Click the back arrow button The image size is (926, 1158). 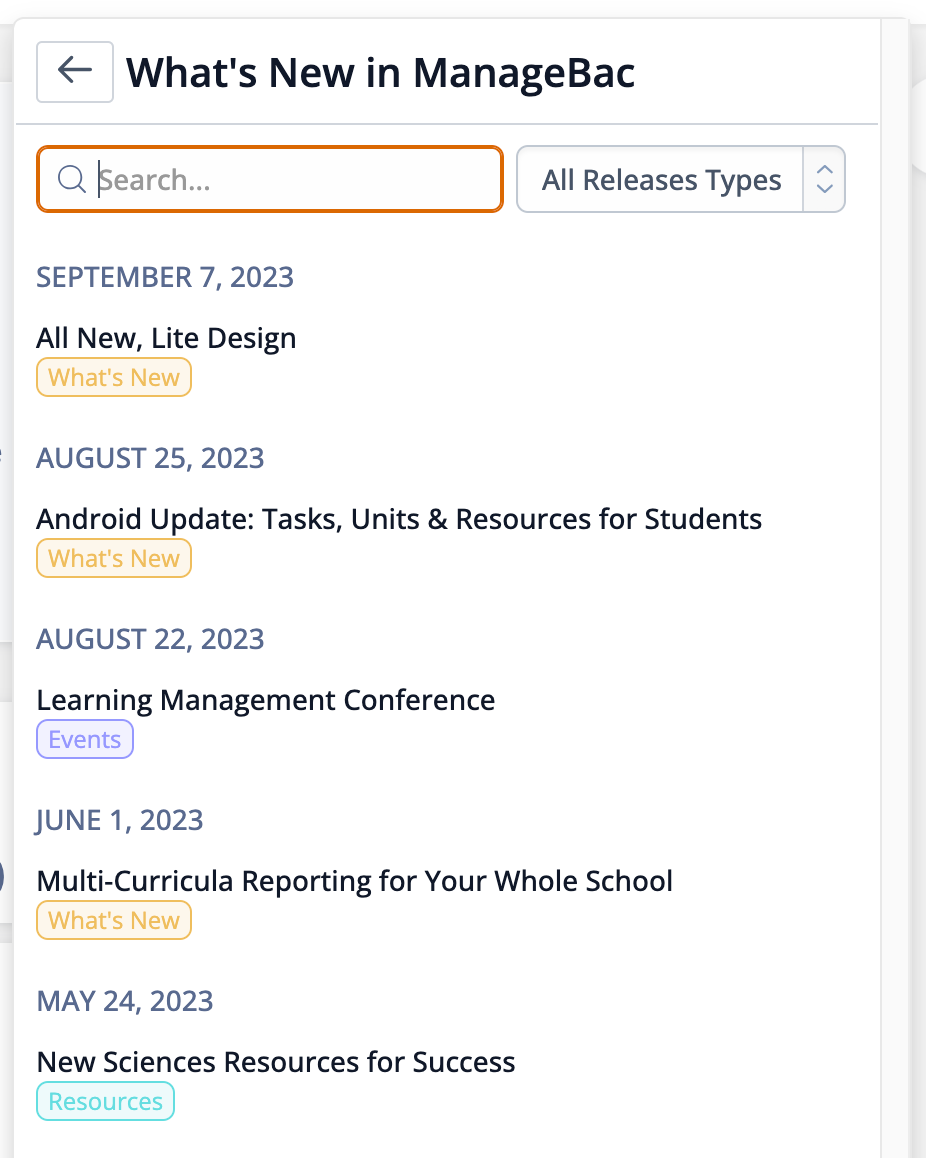tap(75, 72)
